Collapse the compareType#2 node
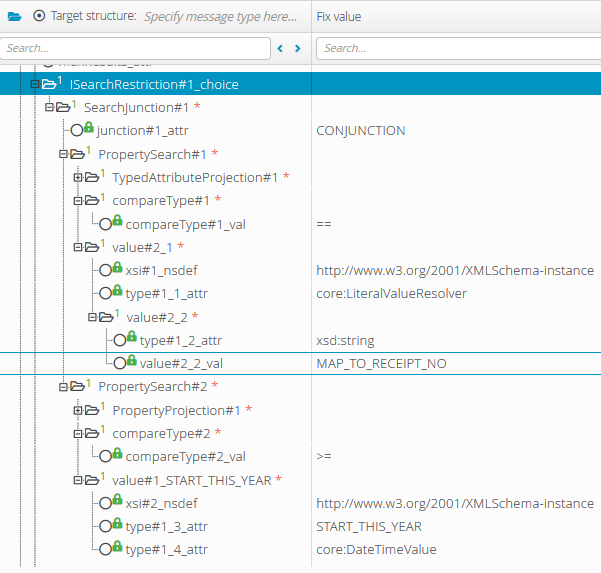The width and height of the screenshot is (601, 573). pos(78,433)
